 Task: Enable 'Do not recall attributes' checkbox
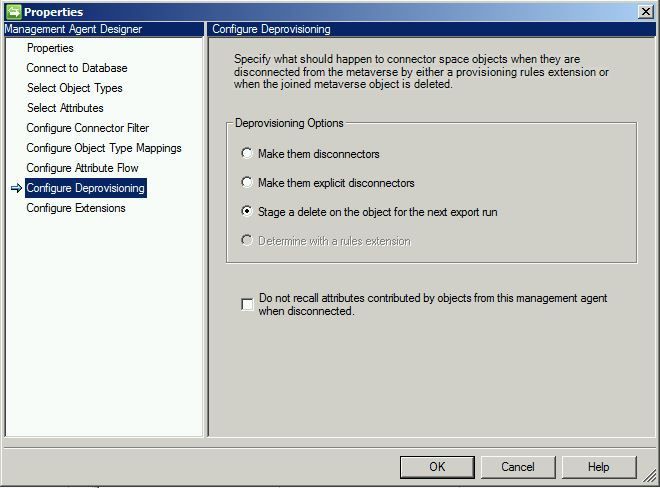(x=248, y=304)
